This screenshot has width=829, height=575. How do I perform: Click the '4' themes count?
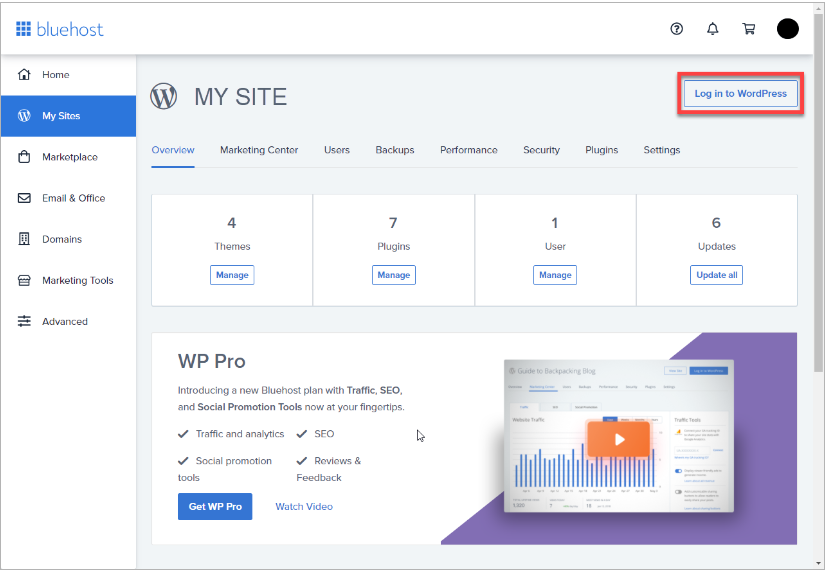[232, 223]
